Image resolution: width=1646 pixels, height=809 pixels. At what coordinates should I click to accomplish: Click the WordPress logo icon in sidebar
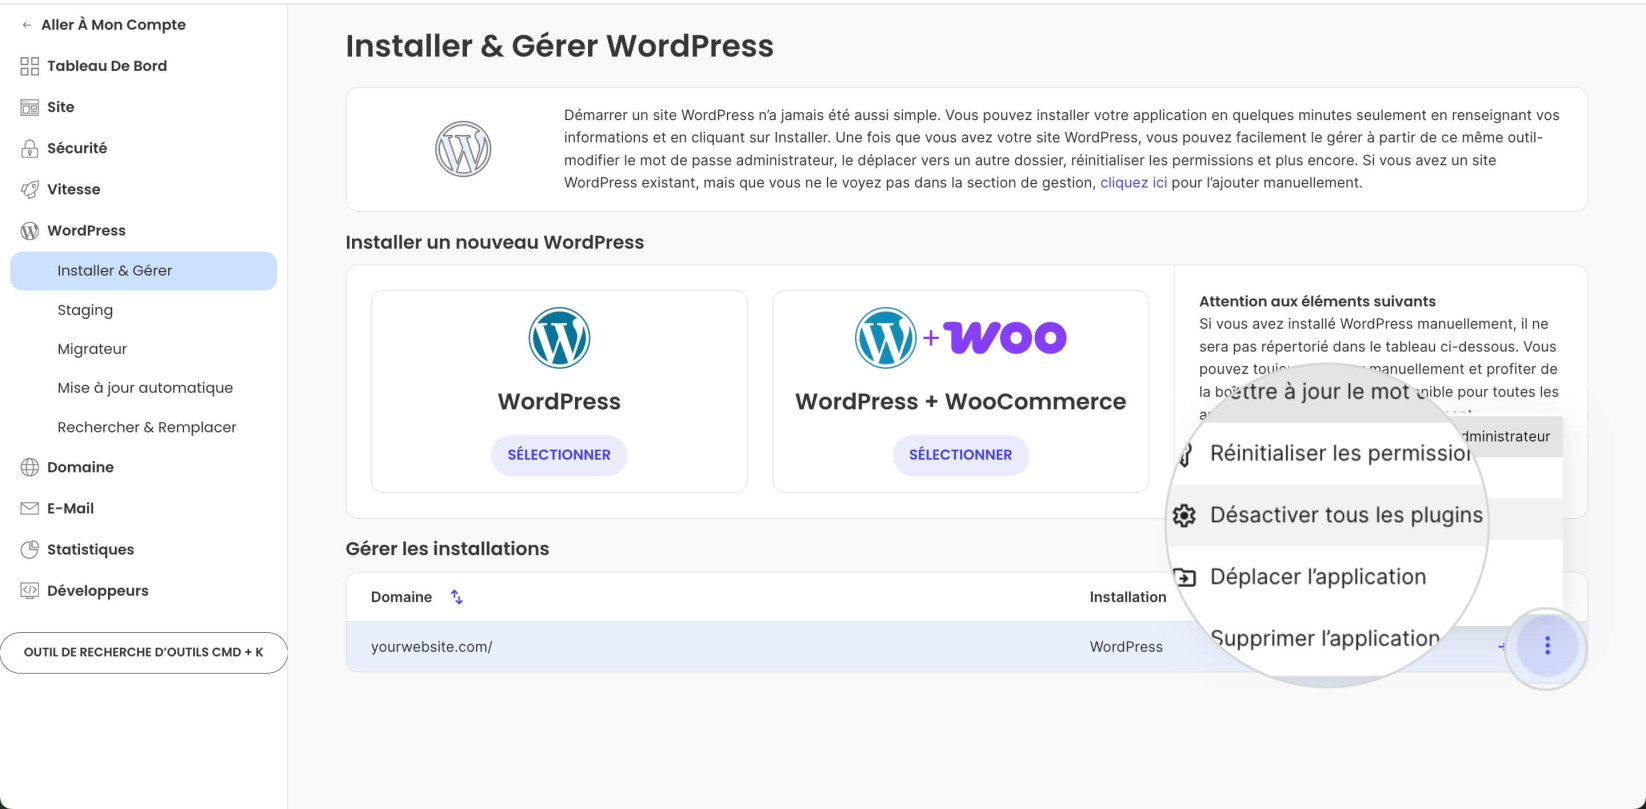[30, 230]
